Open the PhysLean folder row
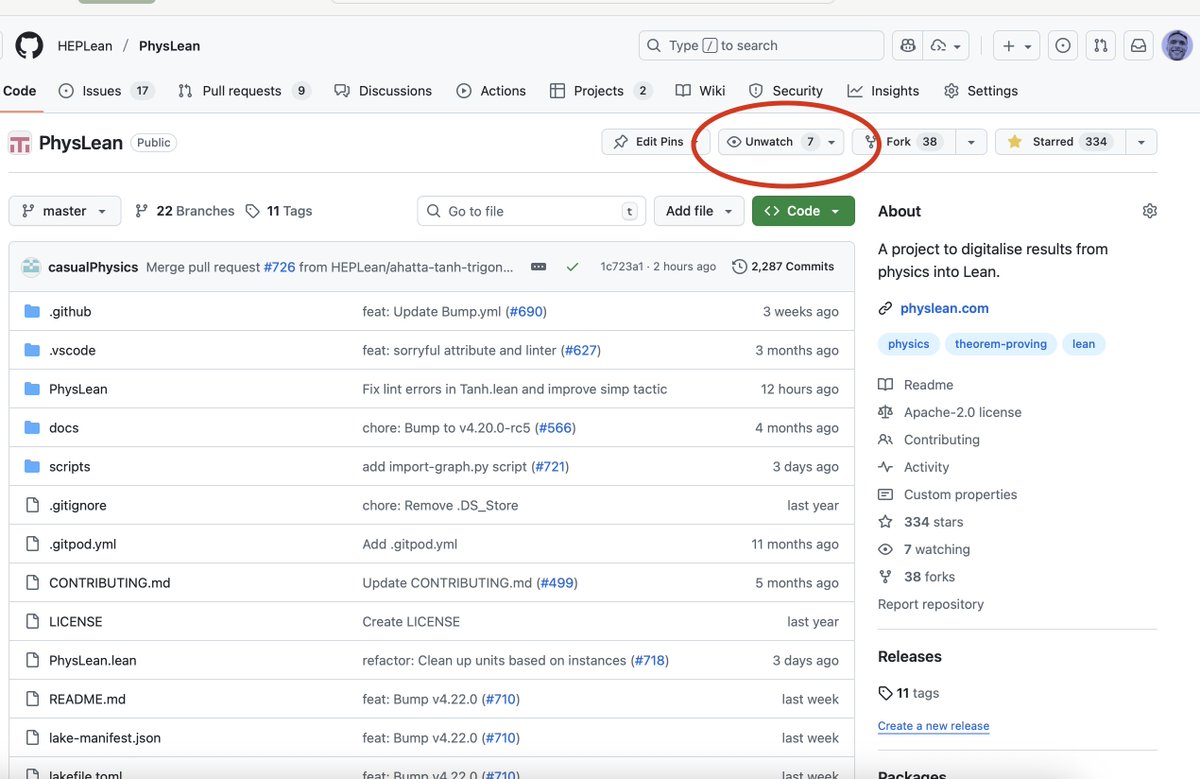The width and height of the screenshot is (1200, 779). (431, 389)
